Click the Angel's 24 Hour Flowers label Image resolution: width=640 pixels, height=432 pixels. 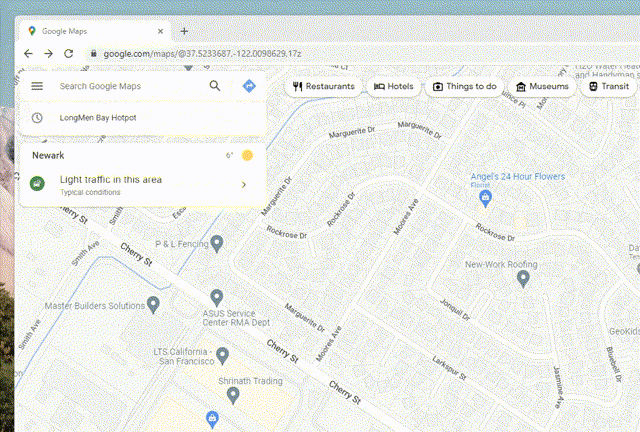point(518,176)
